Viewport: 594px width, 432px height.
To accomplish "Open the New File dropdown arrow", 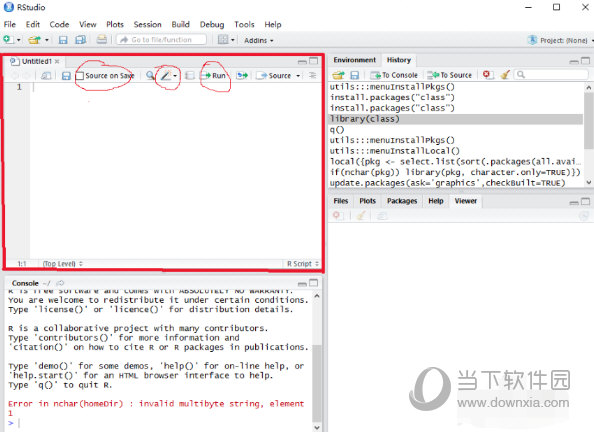I will click(18, 40).
